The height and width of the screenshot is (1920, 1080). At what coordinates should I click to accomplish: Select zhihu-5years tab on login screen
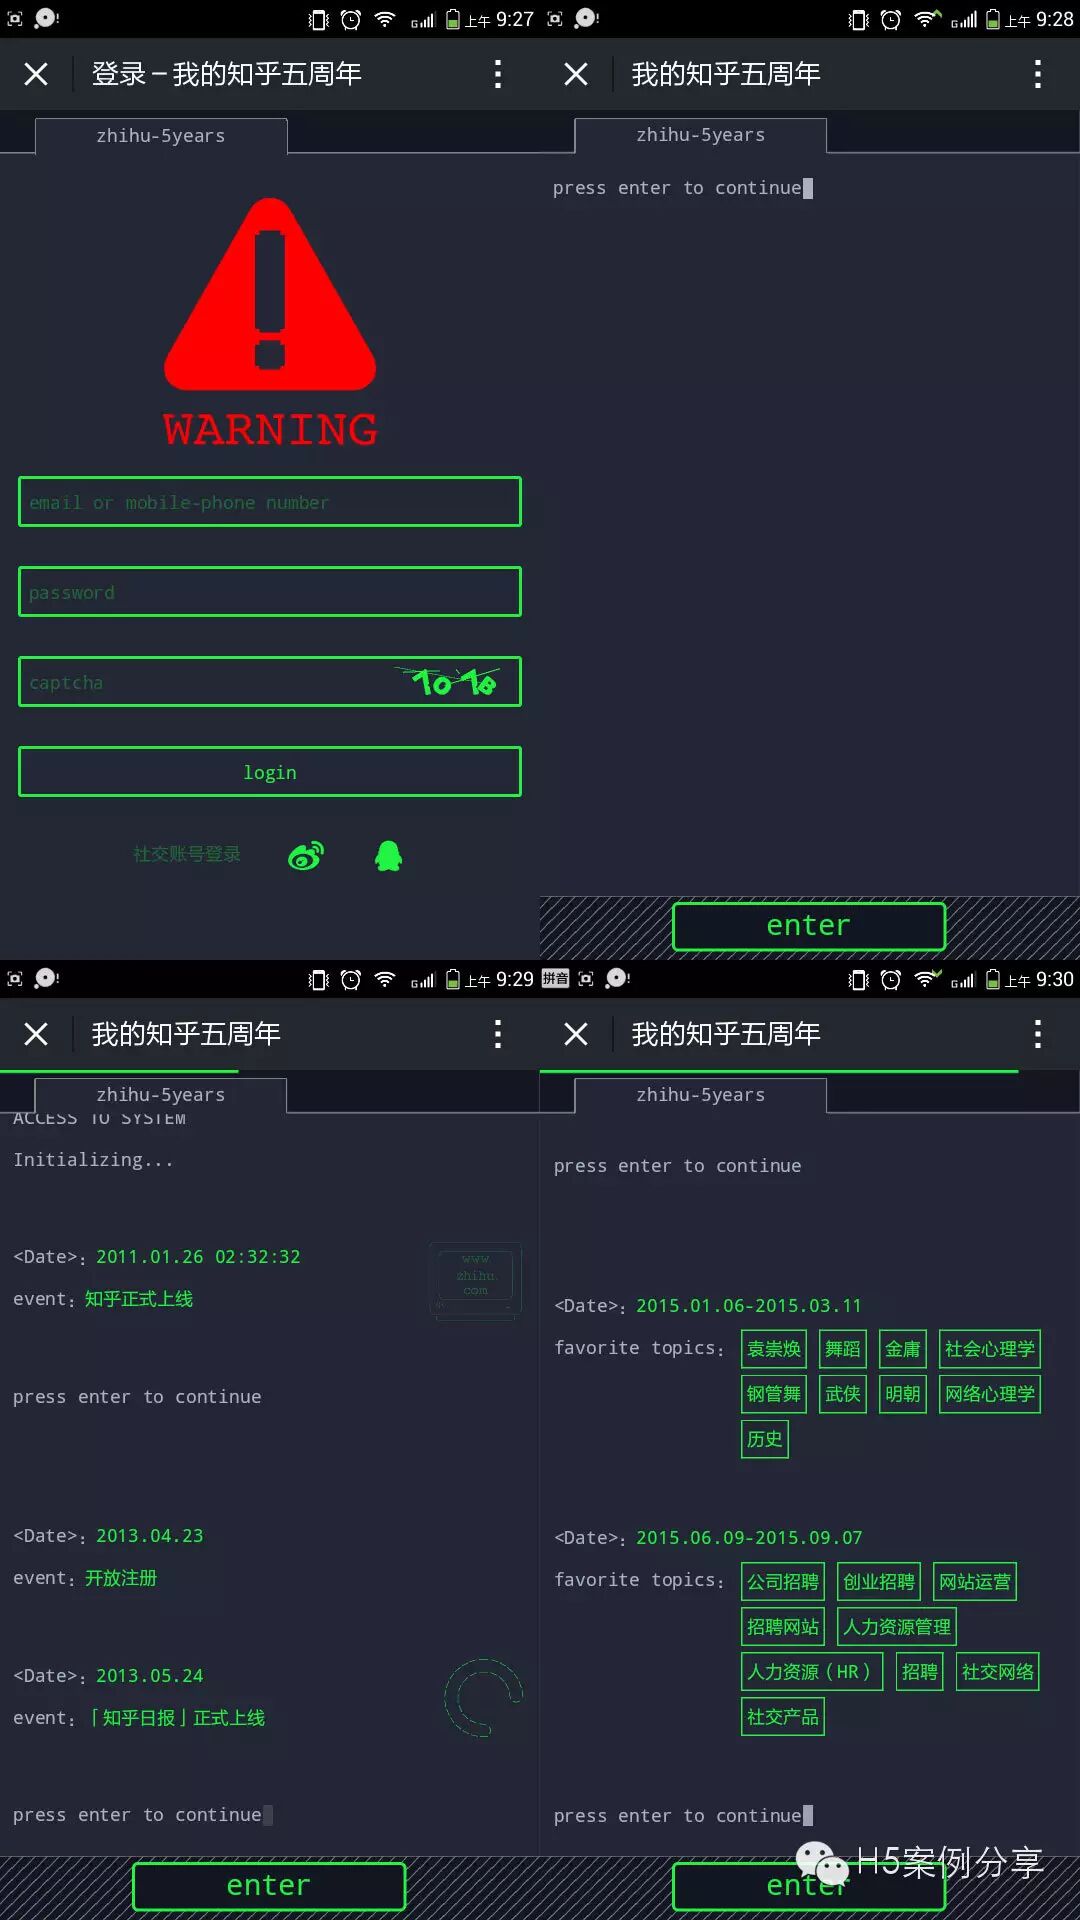point(161,136)
